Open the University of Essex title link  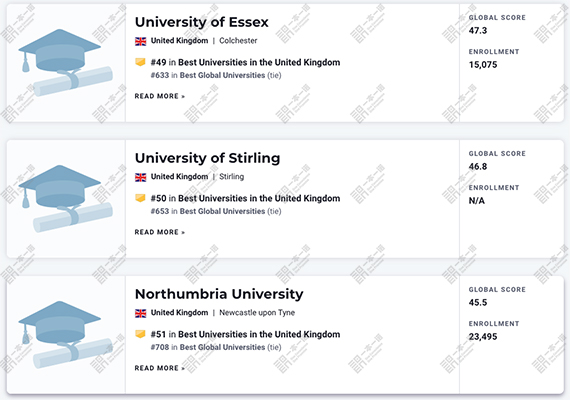tap(201, 22)
